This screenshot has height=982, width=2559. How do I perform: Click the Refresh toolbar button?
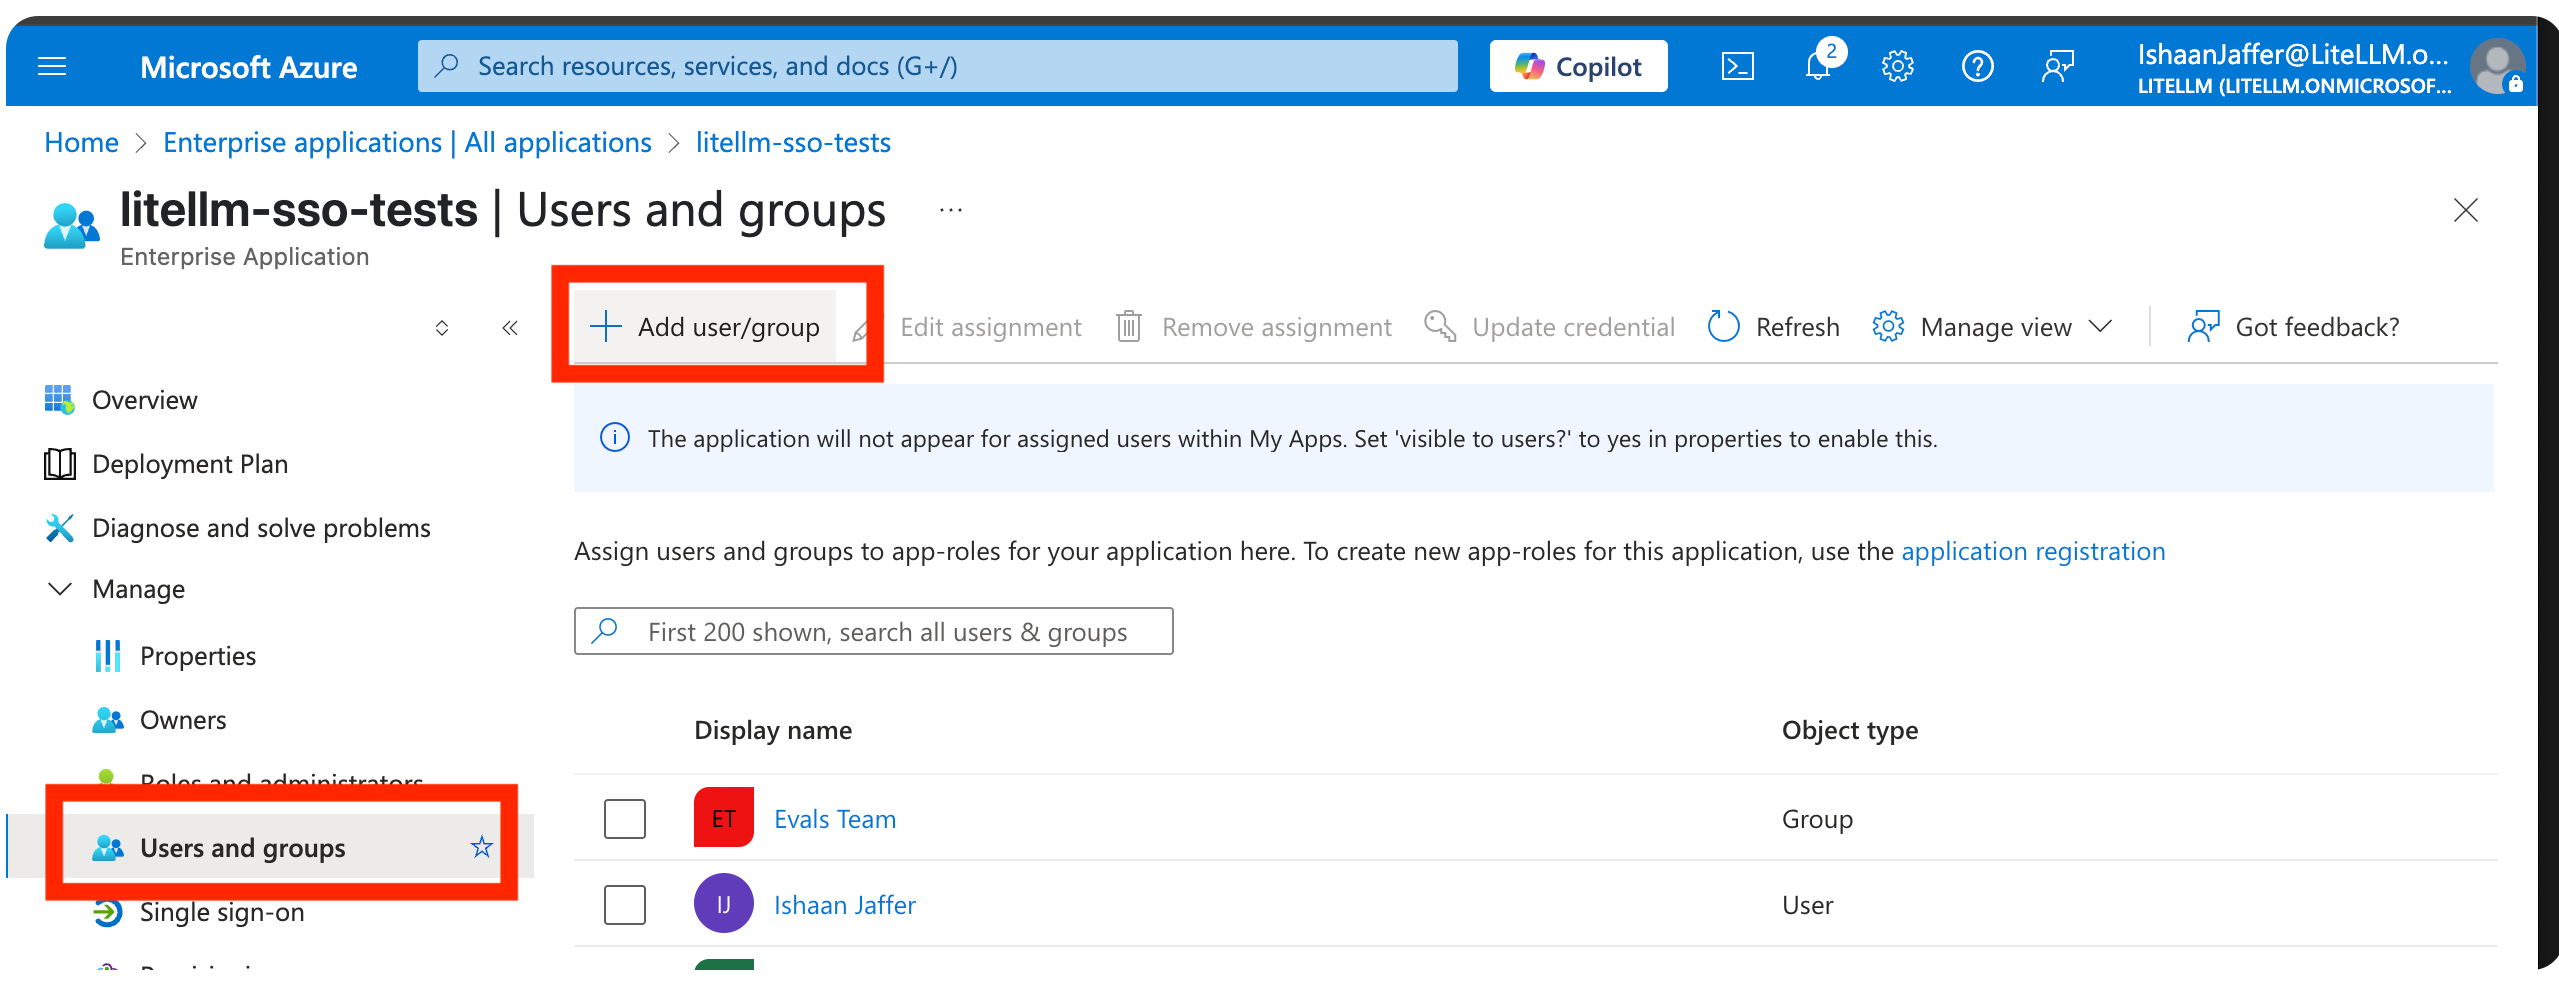[1774, 327]
